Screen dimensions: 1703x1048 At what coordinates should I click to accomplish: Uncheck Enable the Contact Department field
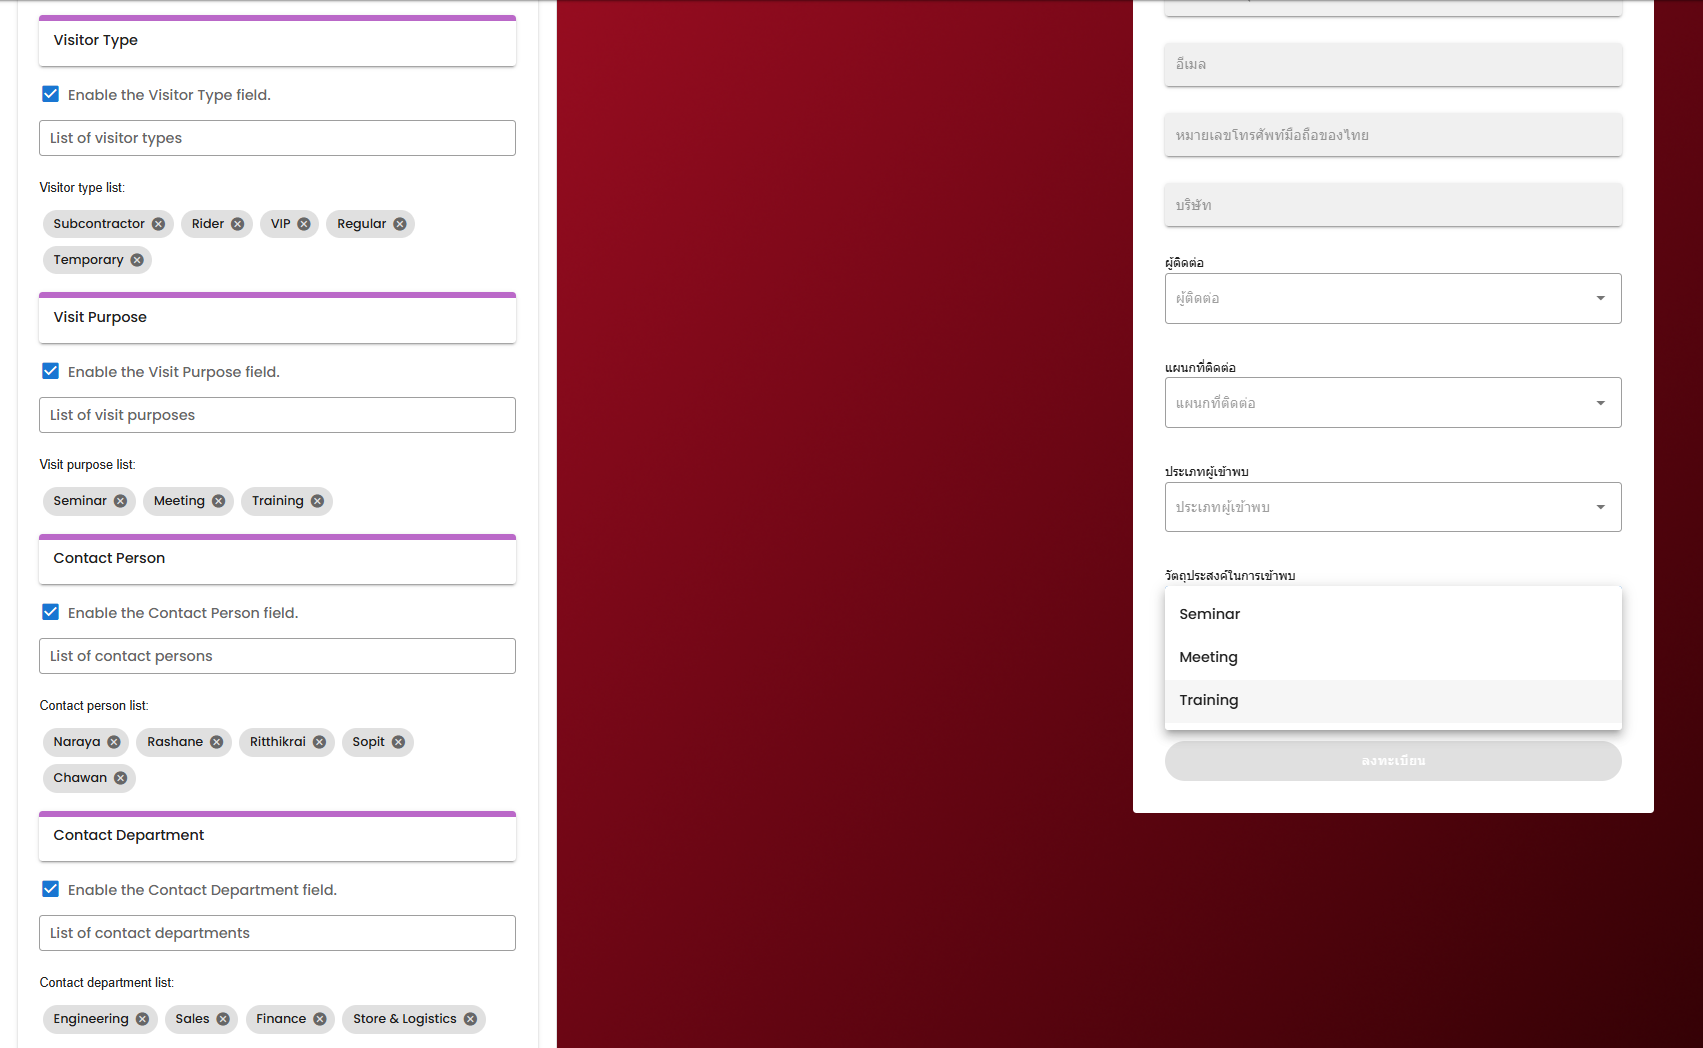tap(51, 889)
